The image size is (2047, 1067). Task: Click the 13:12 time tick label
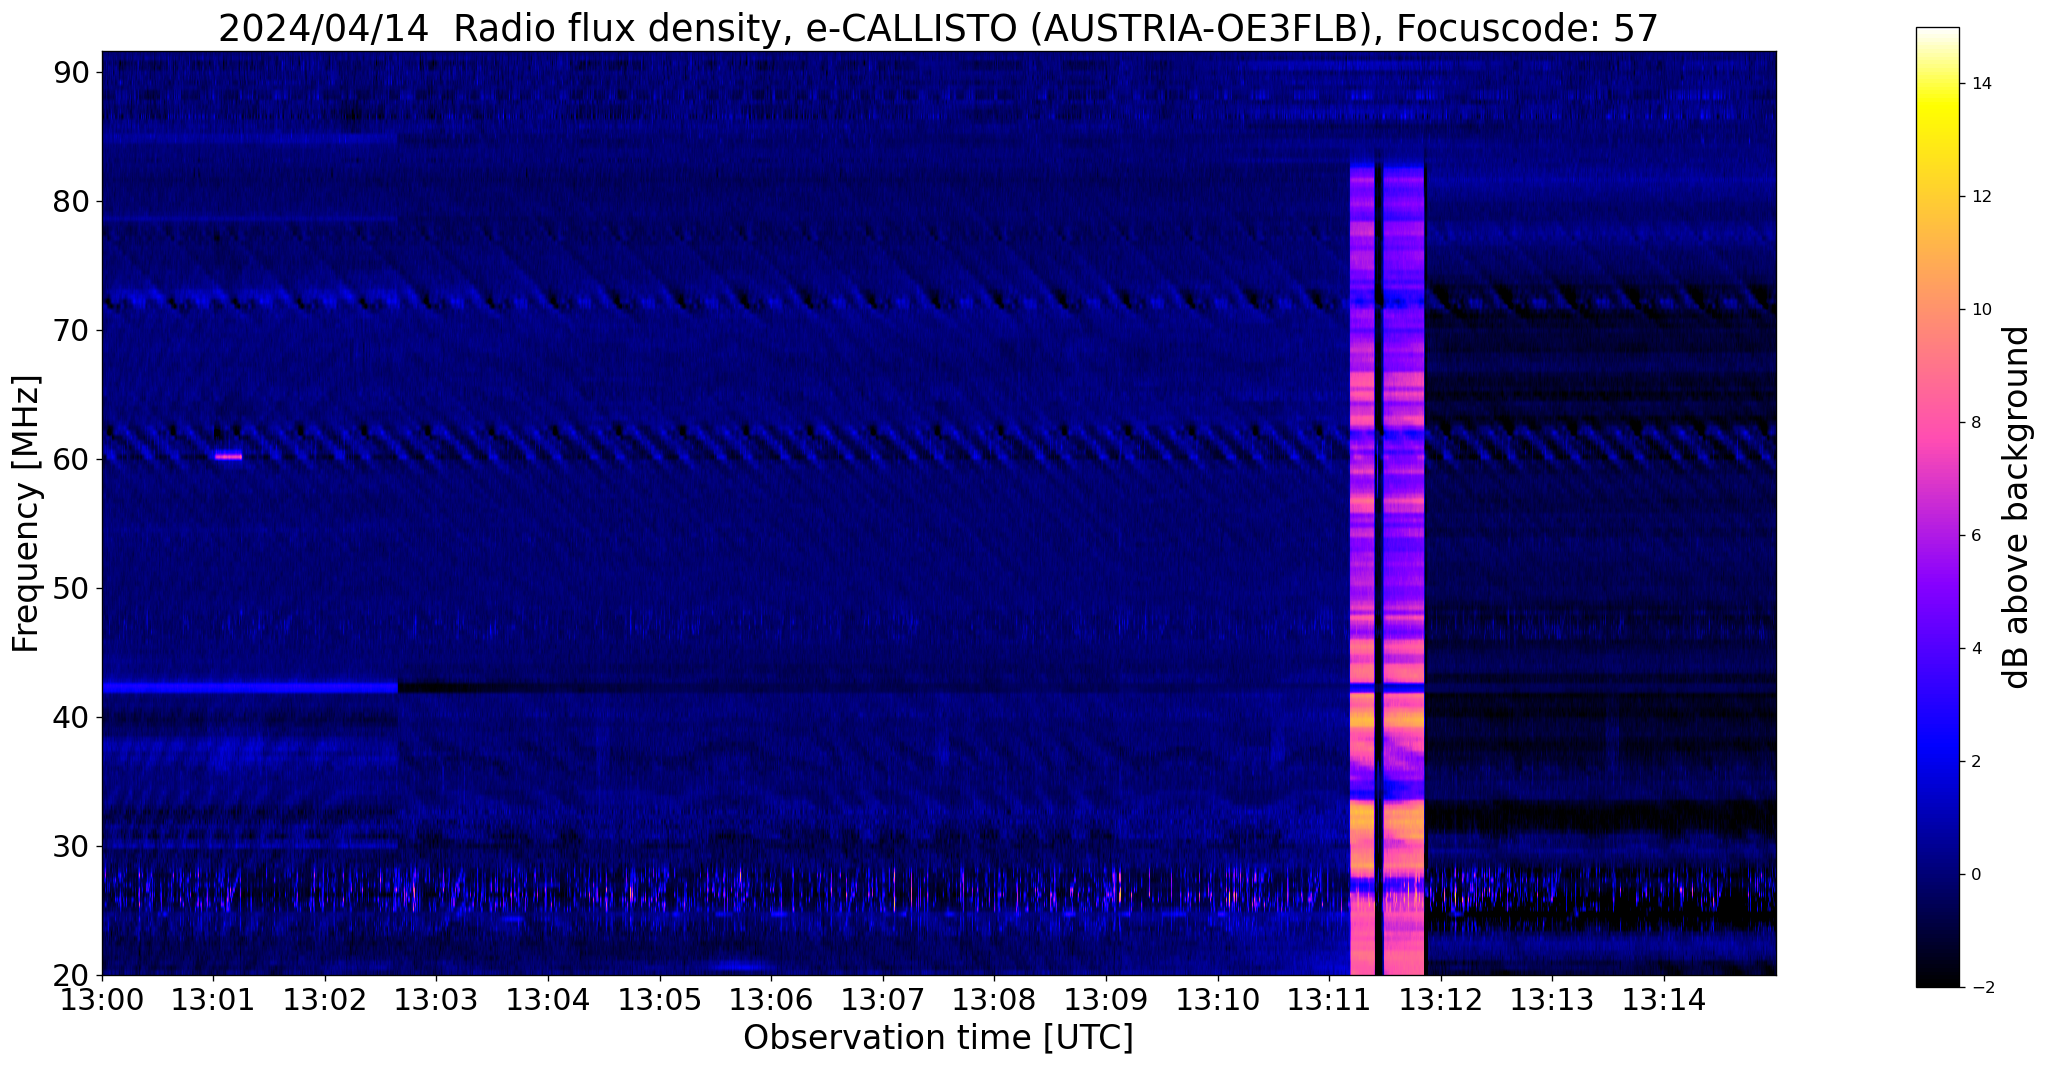coord(1441,999)
